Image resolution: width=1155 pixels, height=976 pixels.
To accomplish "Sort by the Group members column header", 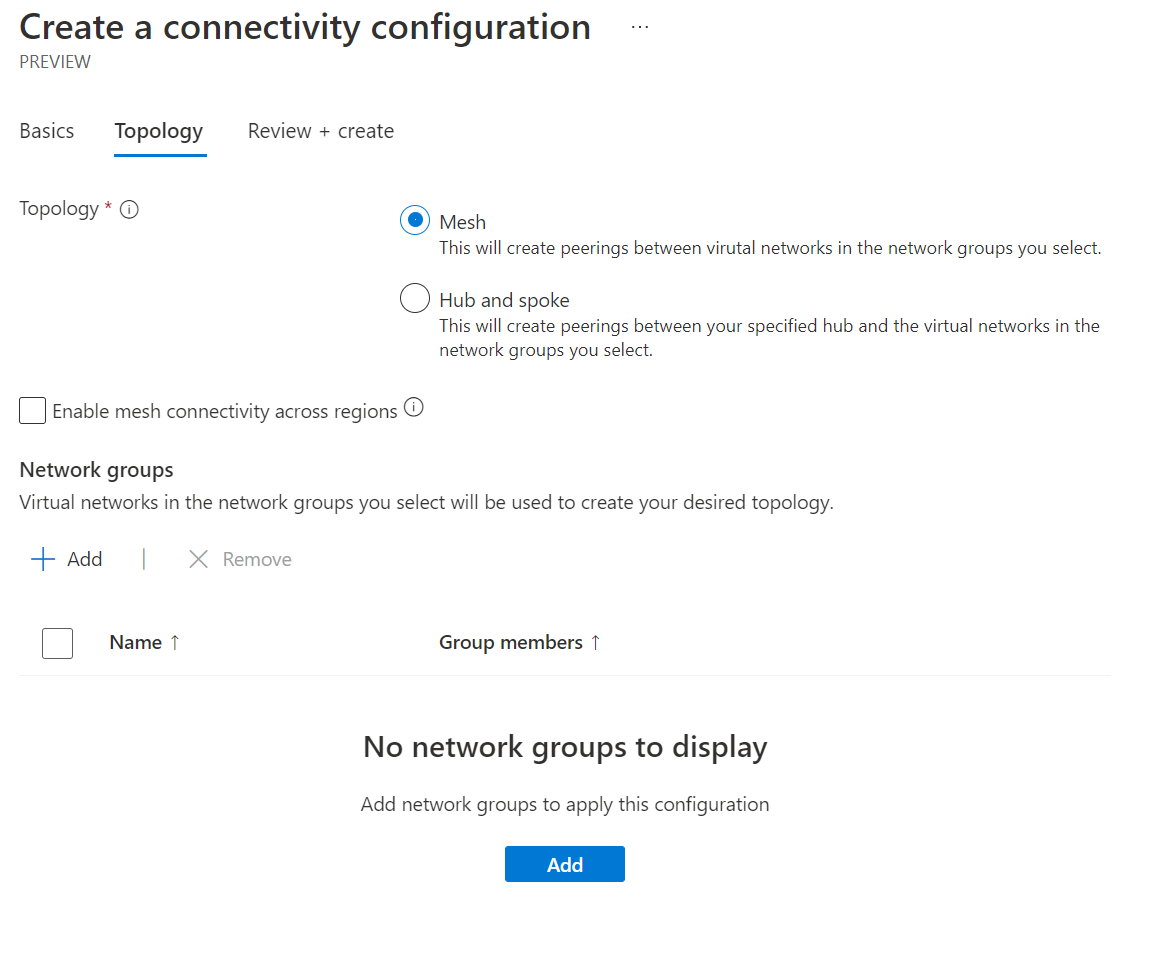I will pyautogui.click(x=511, y=643).
